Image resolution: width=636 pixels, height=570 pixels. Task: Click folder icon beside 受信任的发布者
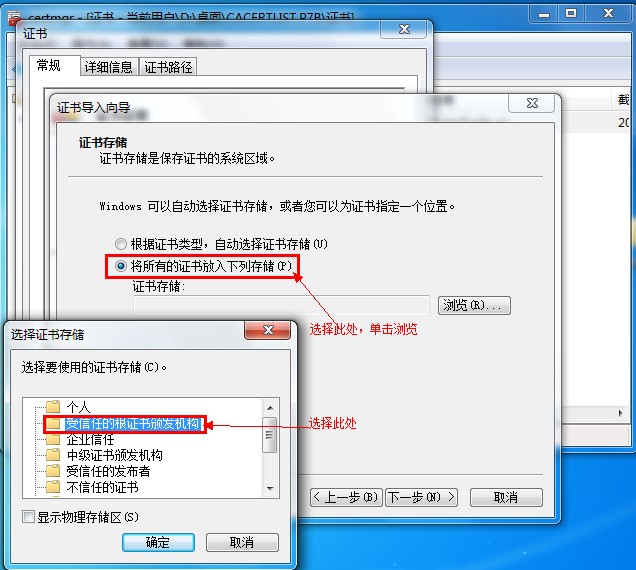point(53,471)
